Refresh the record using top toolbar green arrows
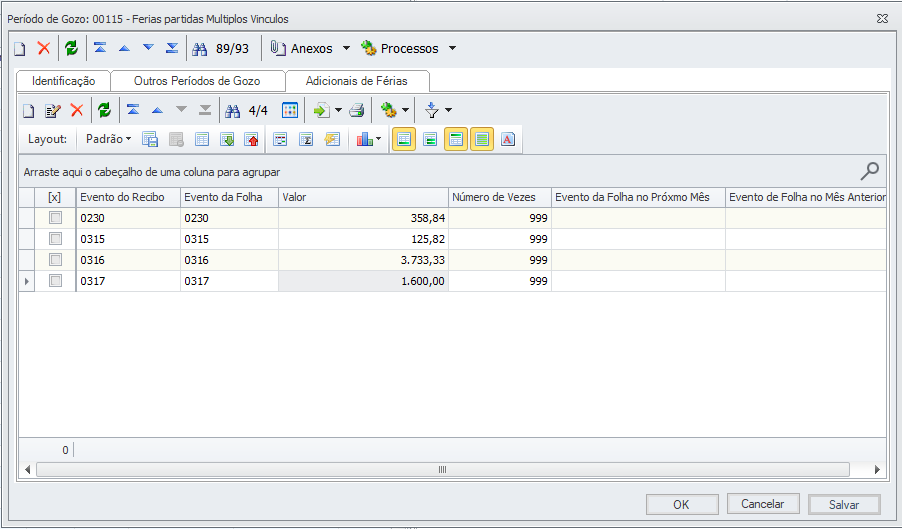This screenshot has height=529, width=902. pos(71,48)
